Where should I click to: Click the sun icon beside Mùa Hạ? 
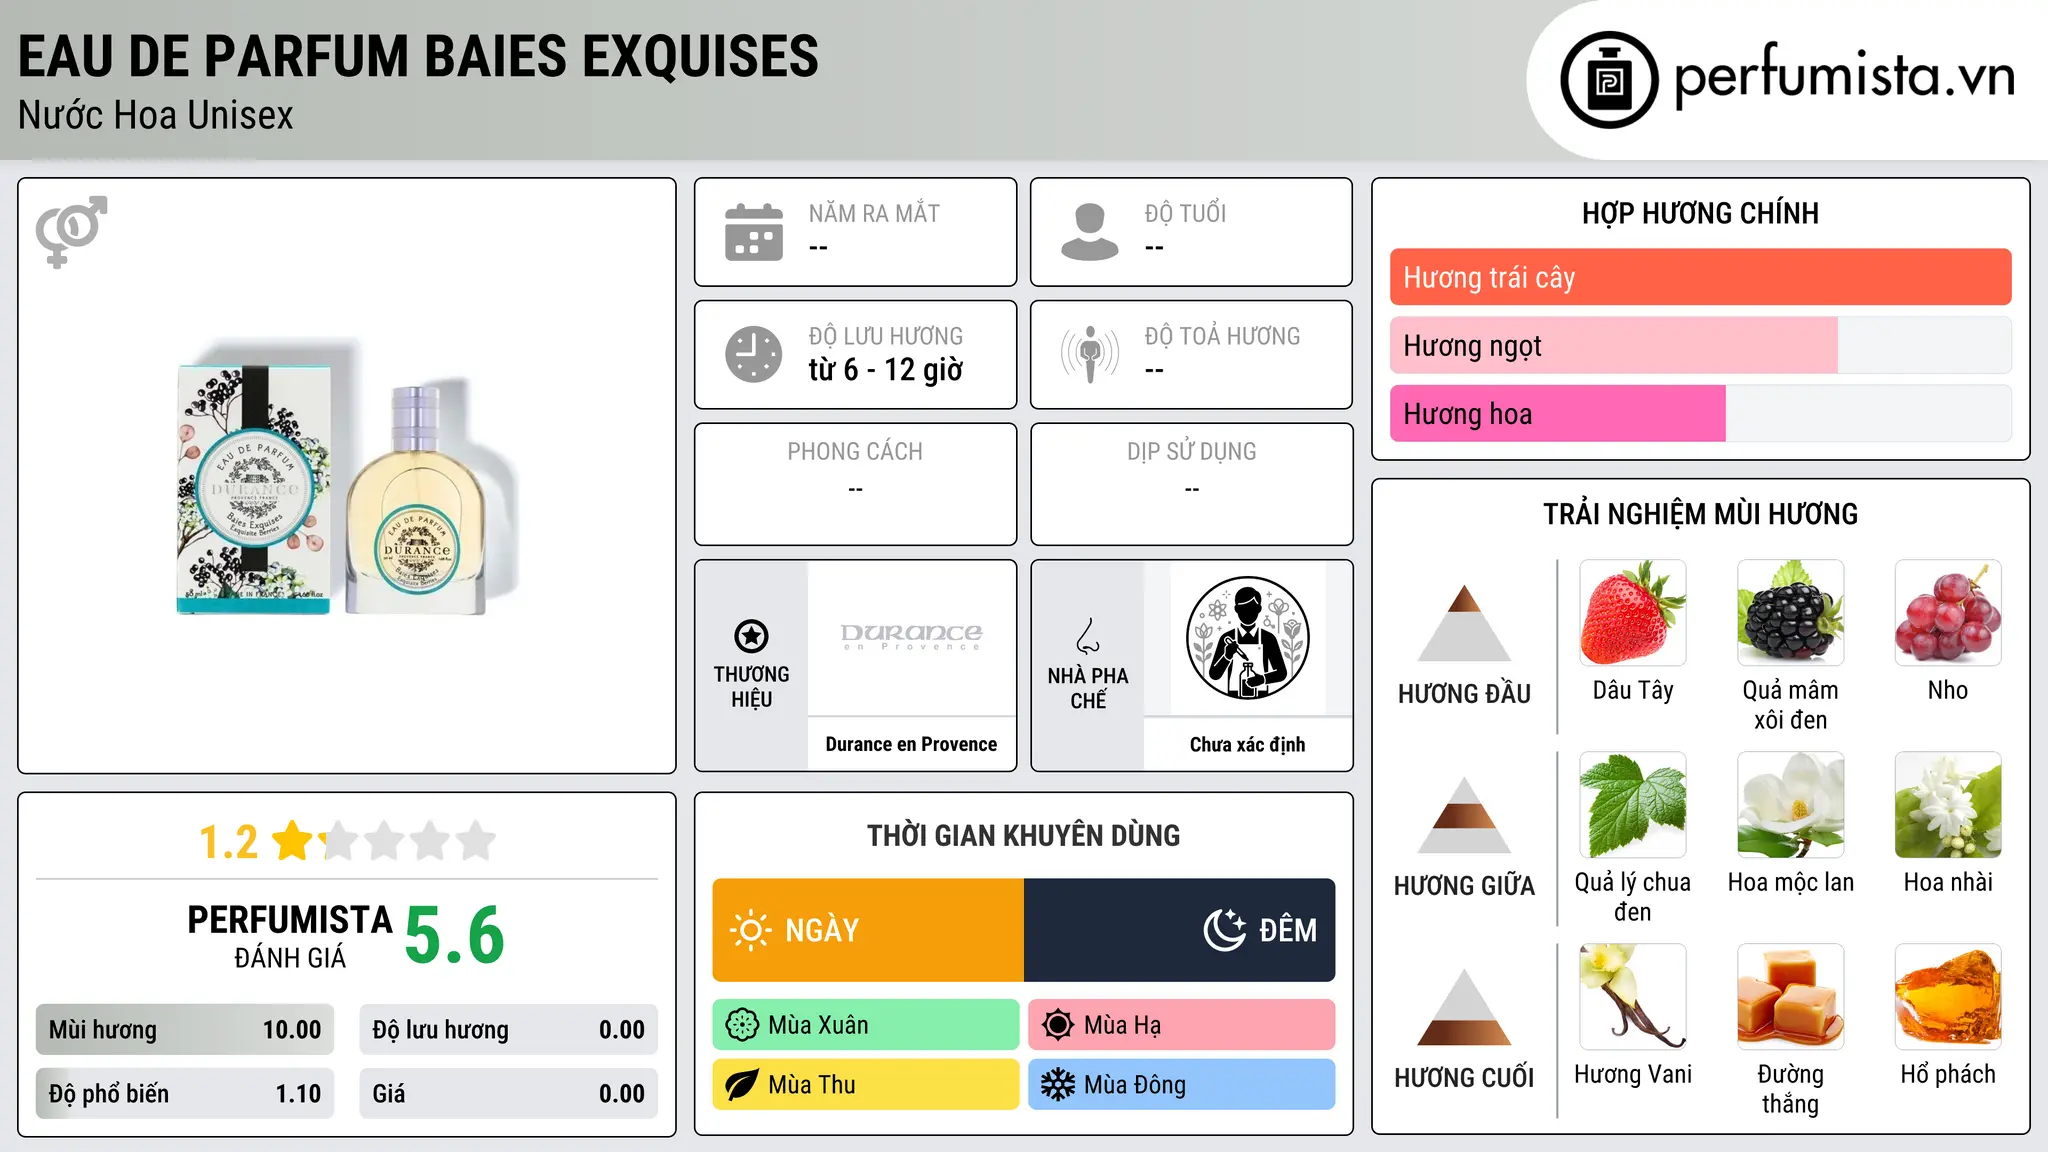[x=1058, y=1025]
